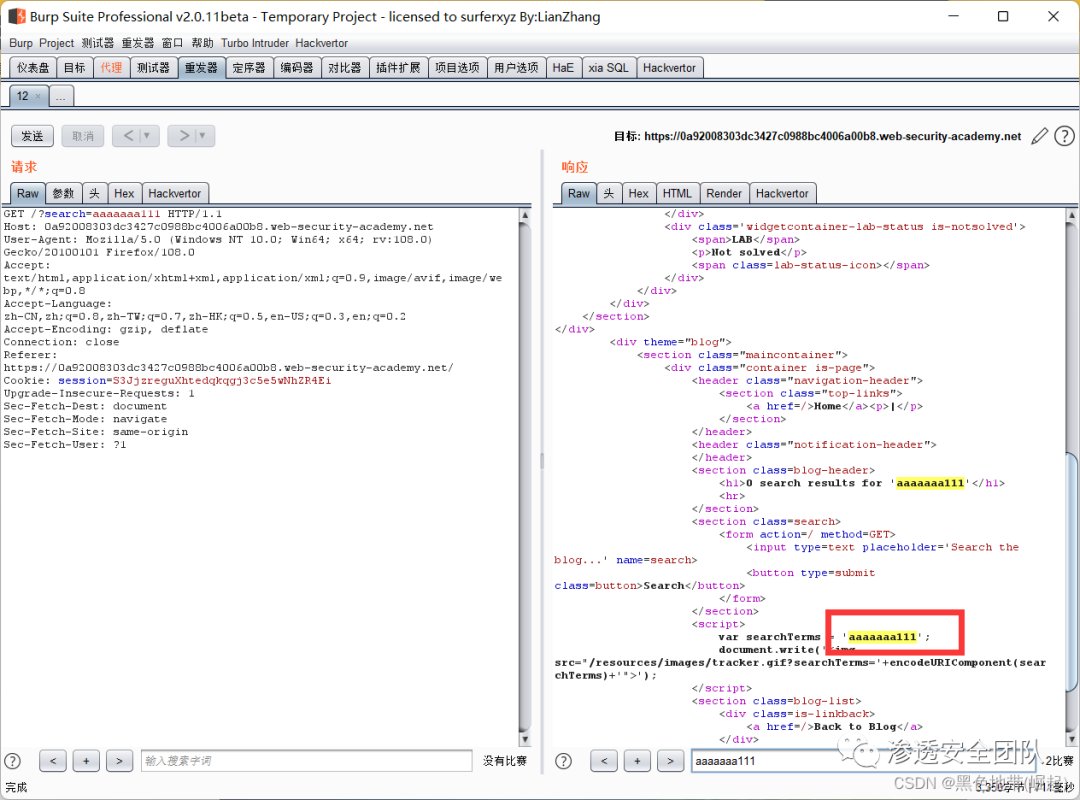Open the 用户选项 tab
Image resolution: width=1080 pixels, height=800 pixels.
pyautogui.click(x=517, y=68)
